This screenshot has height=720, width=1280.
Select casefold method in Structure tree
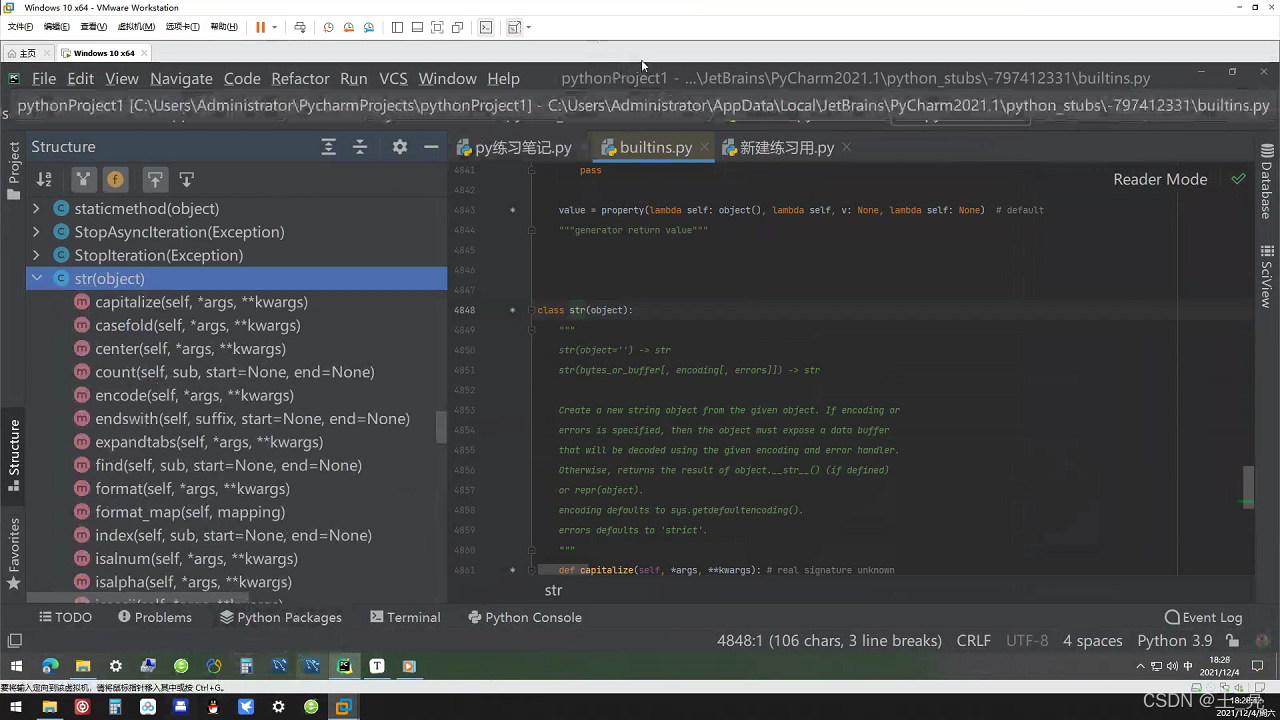click(197, 325)
